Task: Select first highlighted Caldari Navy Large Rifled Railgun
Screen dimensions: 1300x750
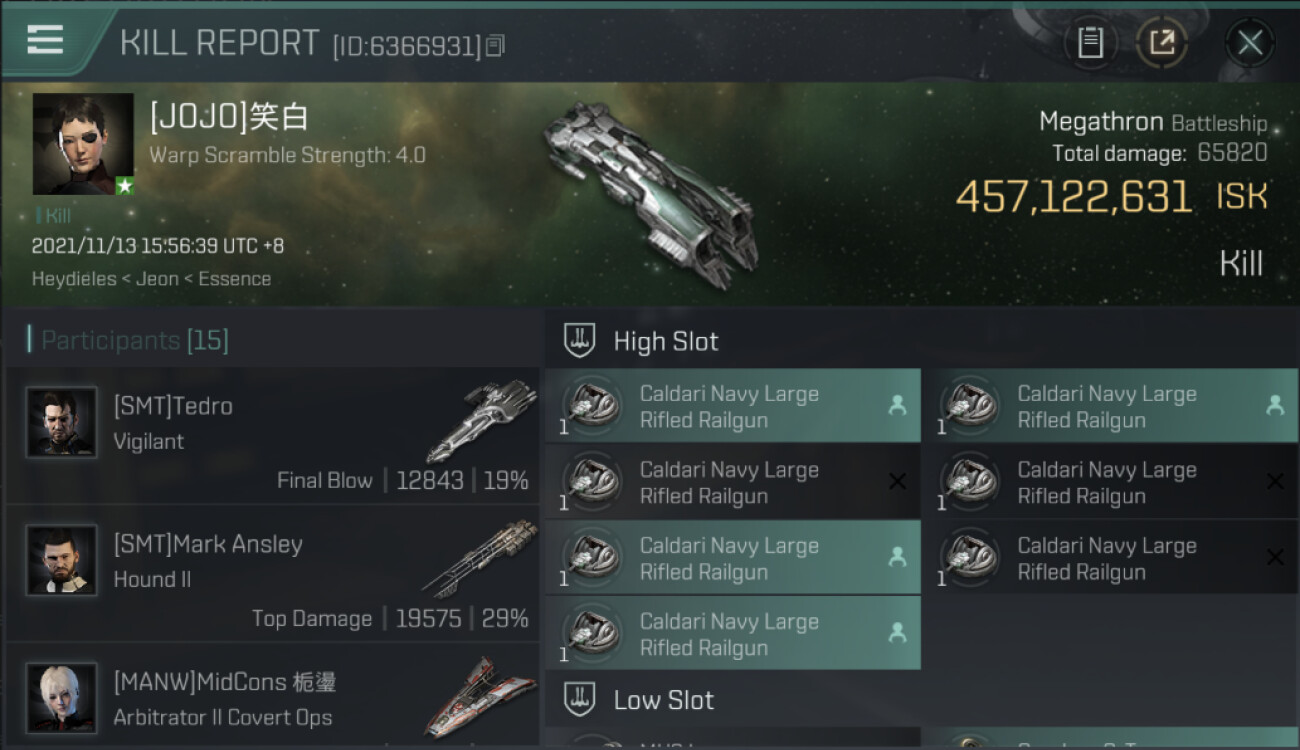Action: coord(733,406)
